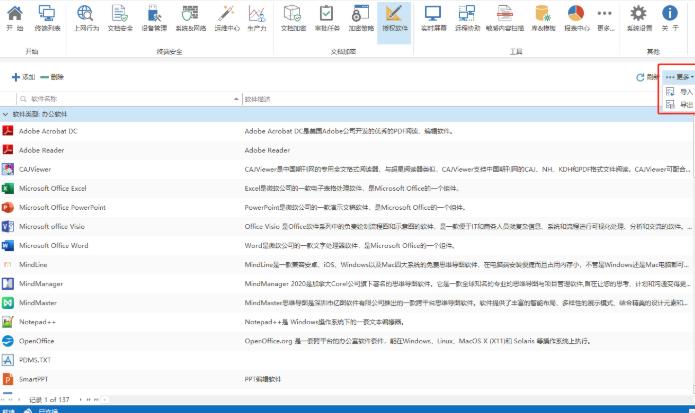Click the 添加 add button
This screenshot has width=695, height=413.
23,77
